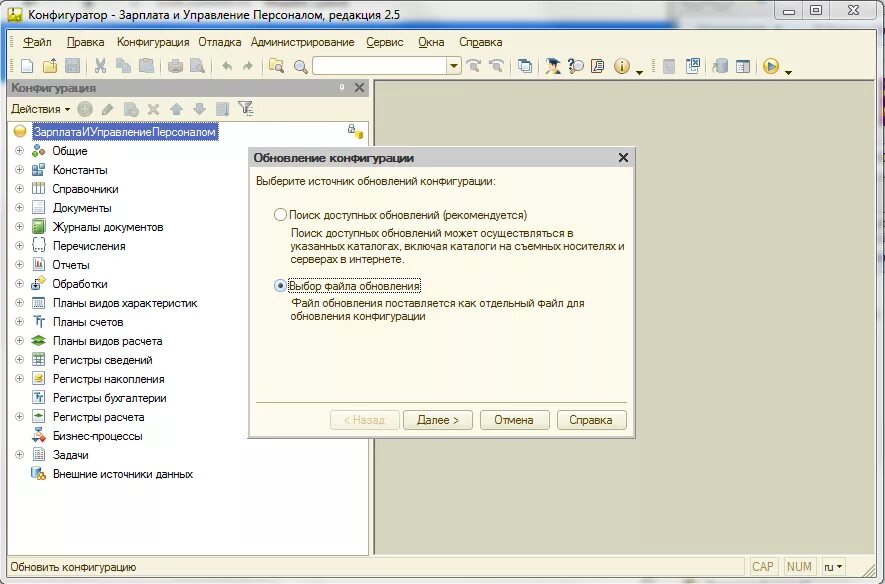Click the 'Далее >' button
The image size is (885, 584).
click(x=438, y=420)
